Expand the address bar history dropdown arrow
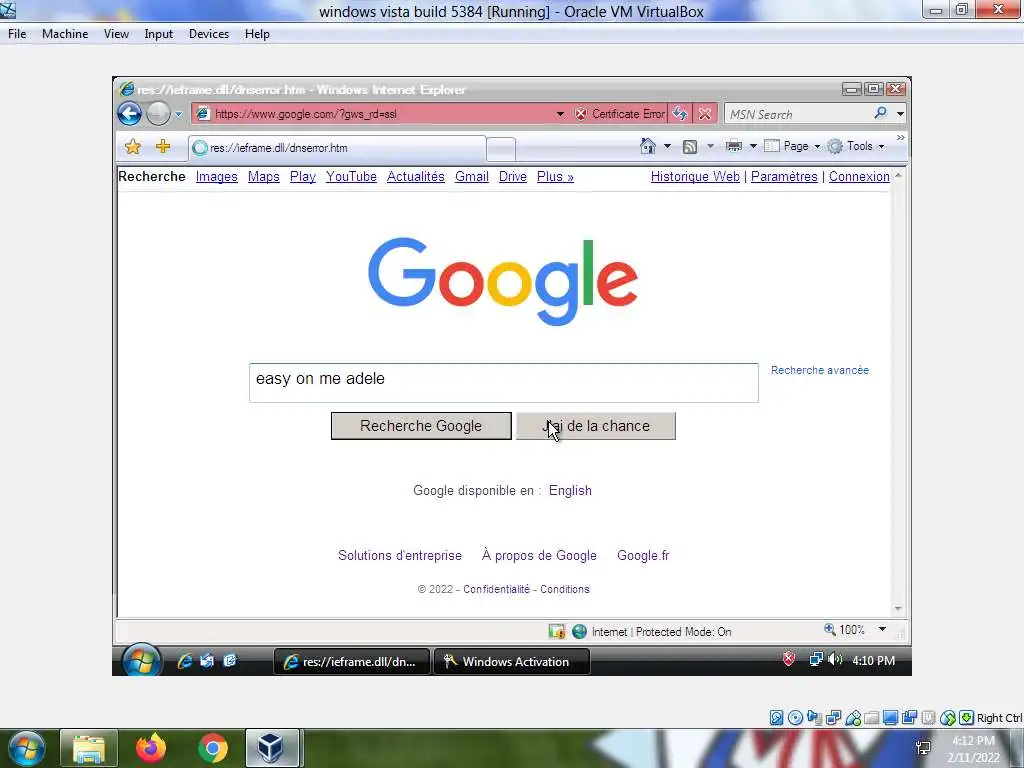 tap(560, 114)
